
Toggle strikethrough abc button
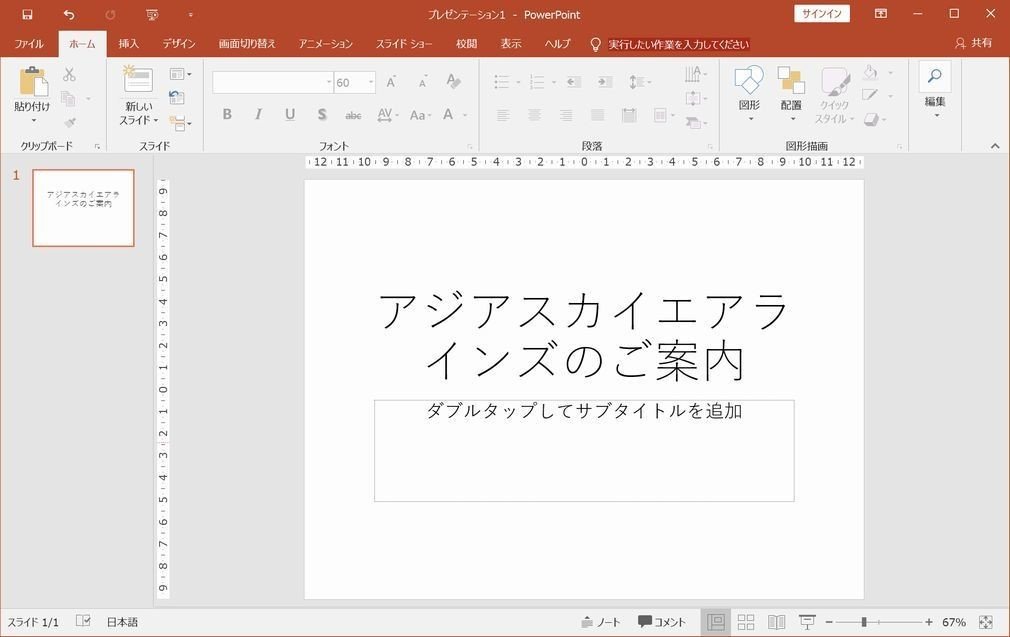coord(353,115)
